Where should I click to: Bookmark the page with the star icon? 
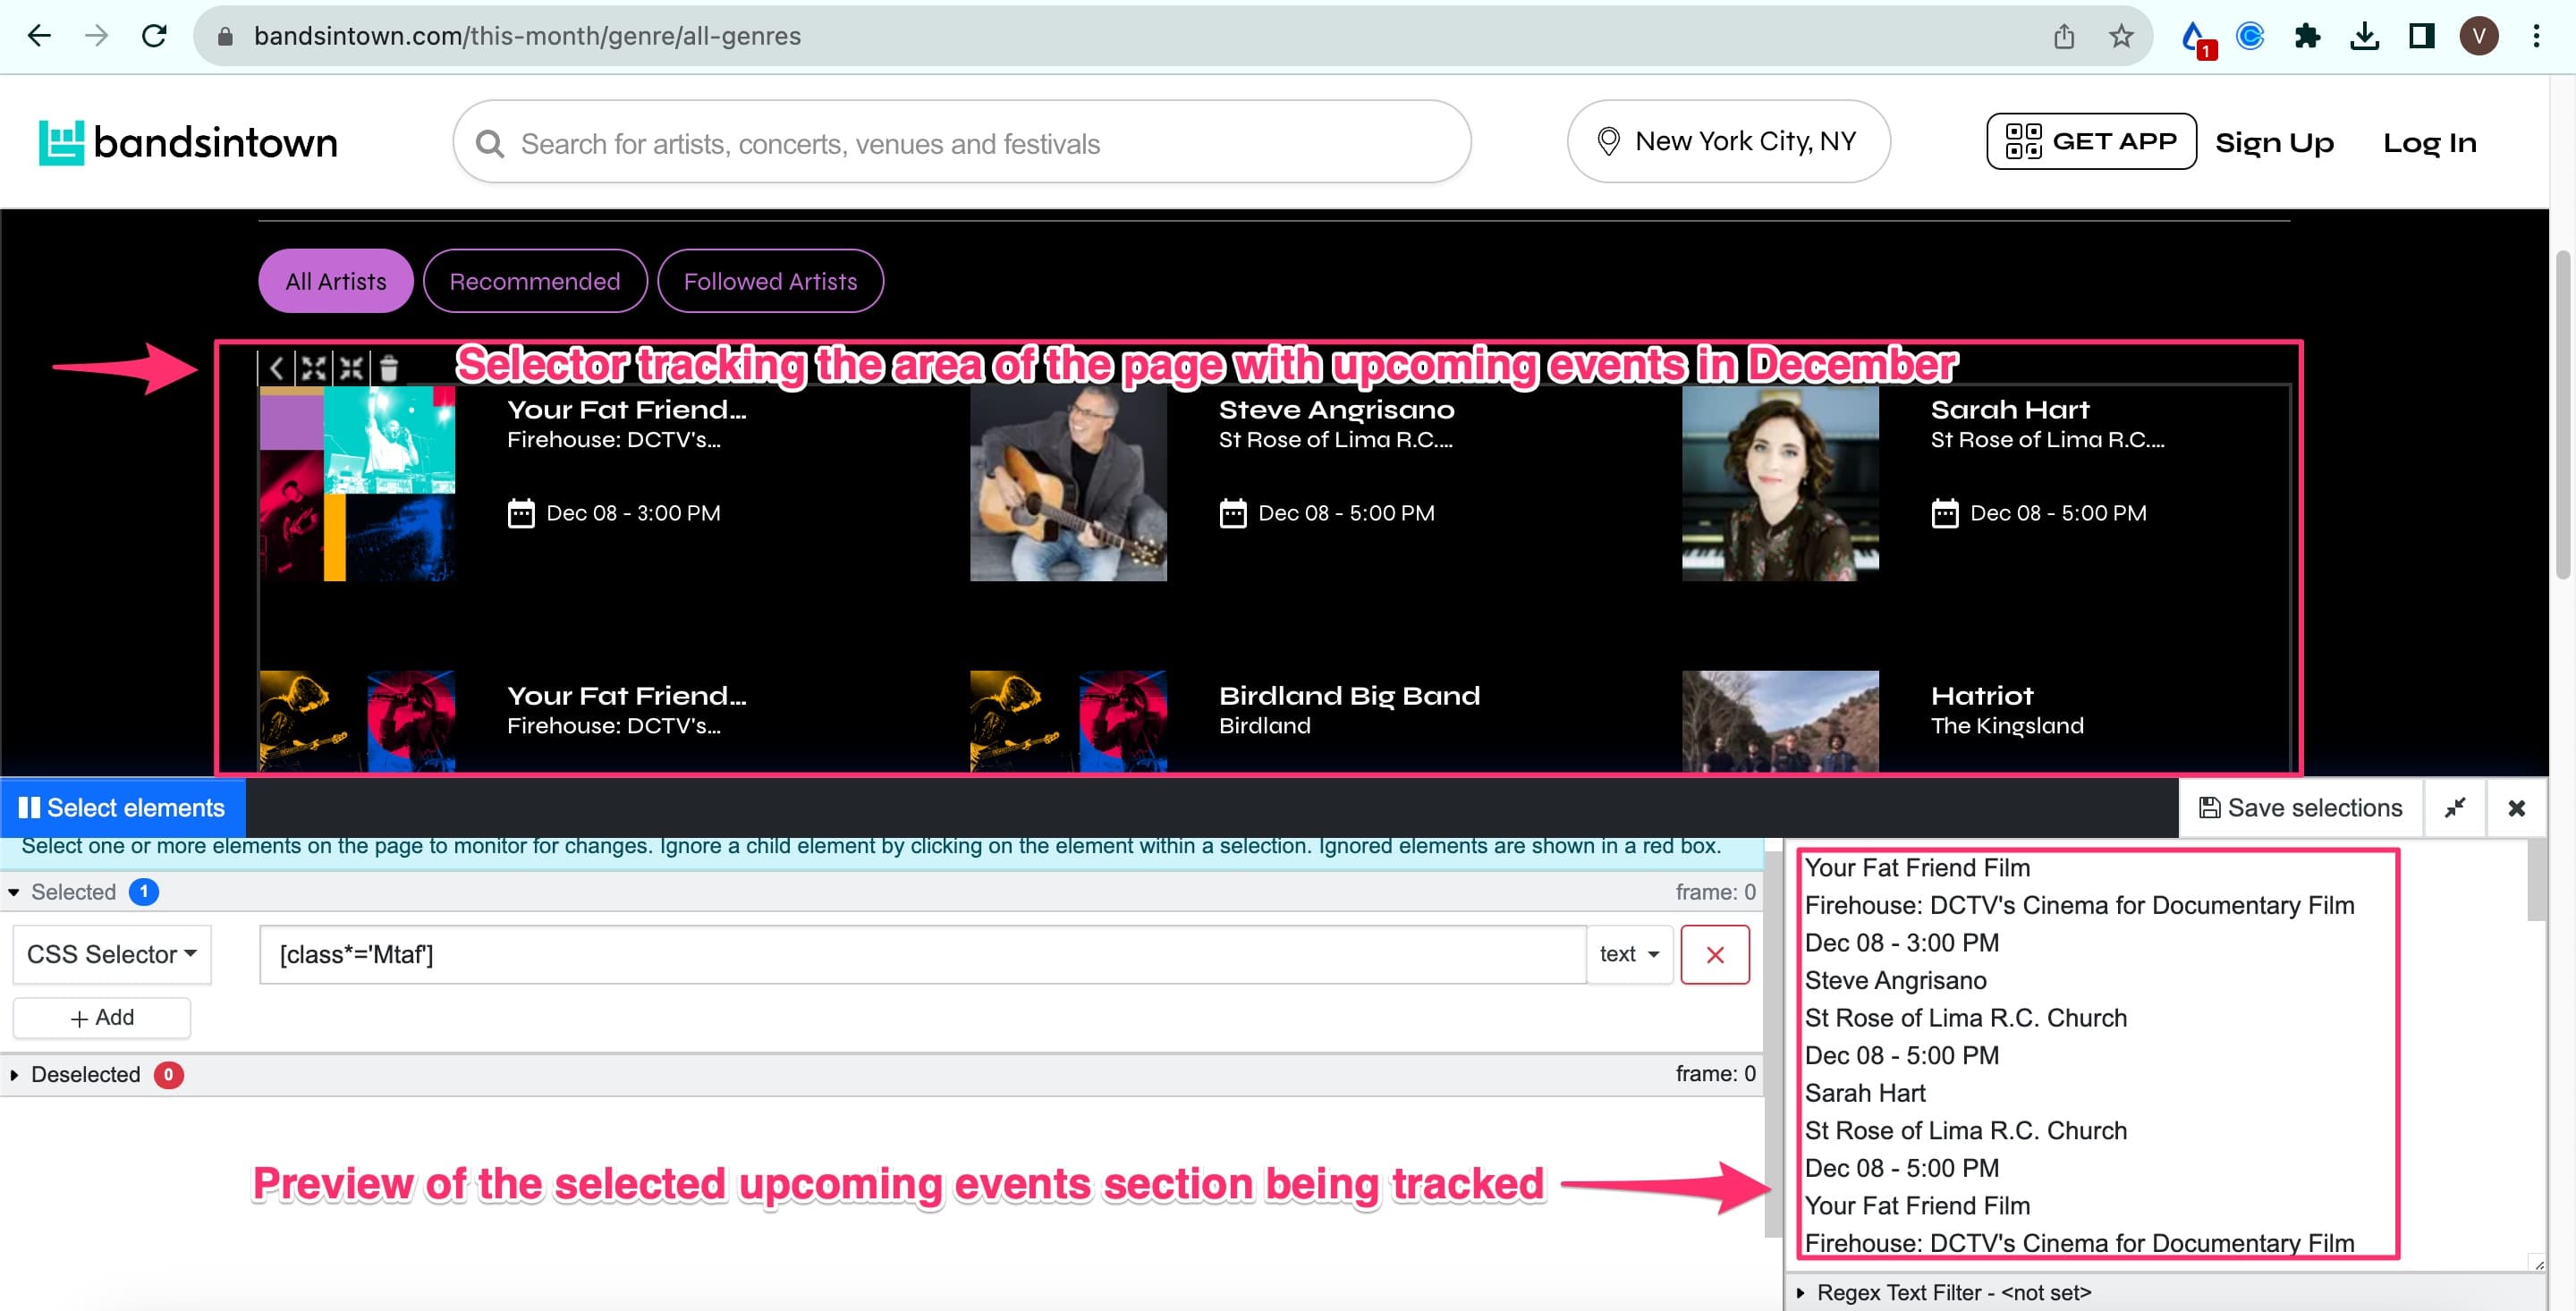(x=2119, y=36)
